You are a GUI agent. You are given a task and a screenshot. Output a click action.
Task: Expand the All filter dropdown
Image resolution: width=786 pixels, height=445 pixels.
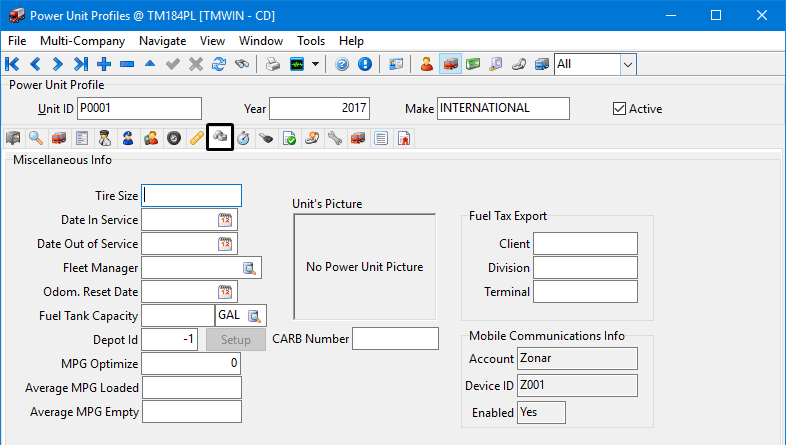coord(628,64)
